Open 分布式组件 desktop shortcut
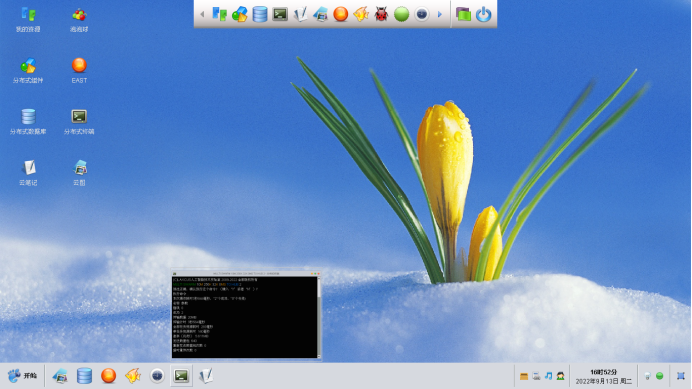 pyautogui.click(x=28, y=71)
